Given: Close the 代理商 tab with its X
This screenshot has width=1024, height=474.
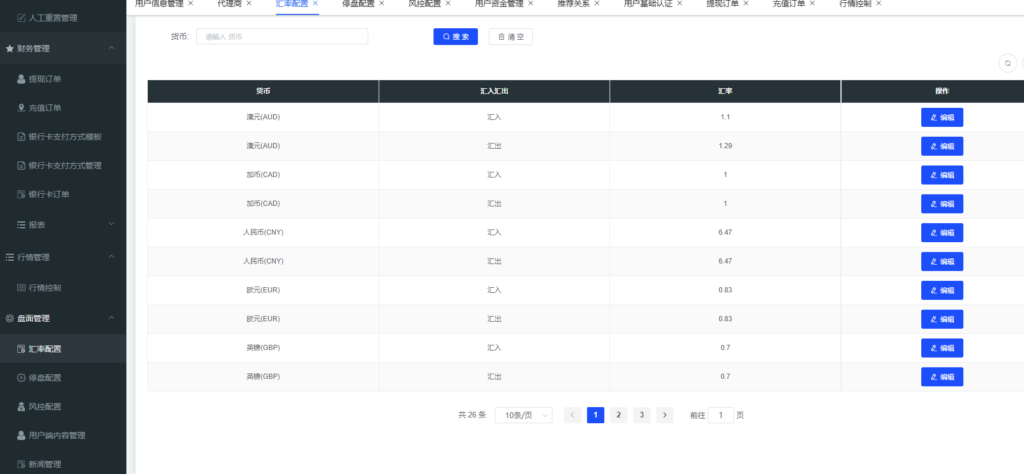Looking at the screenshot, I should pos(249,3).
